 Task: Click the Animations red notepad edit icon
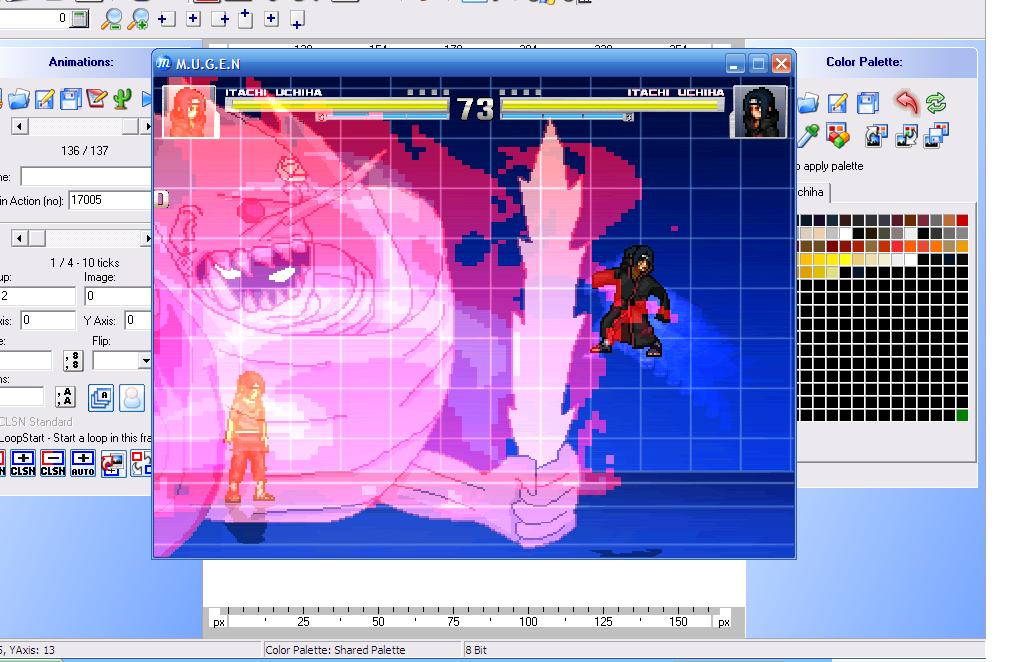click(96, 99)
